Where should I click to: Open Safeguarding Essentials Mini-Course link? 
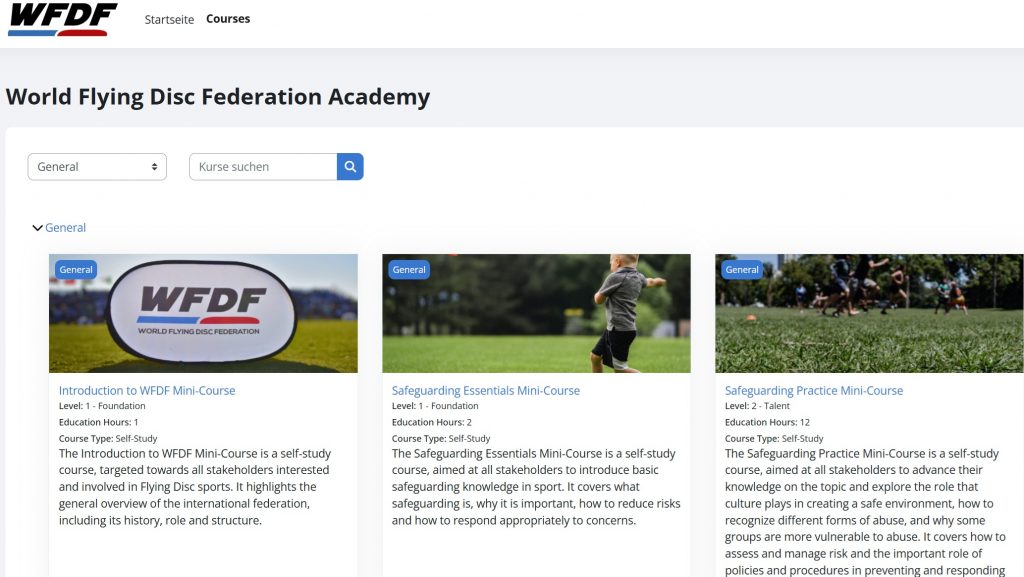click(486, 390)
